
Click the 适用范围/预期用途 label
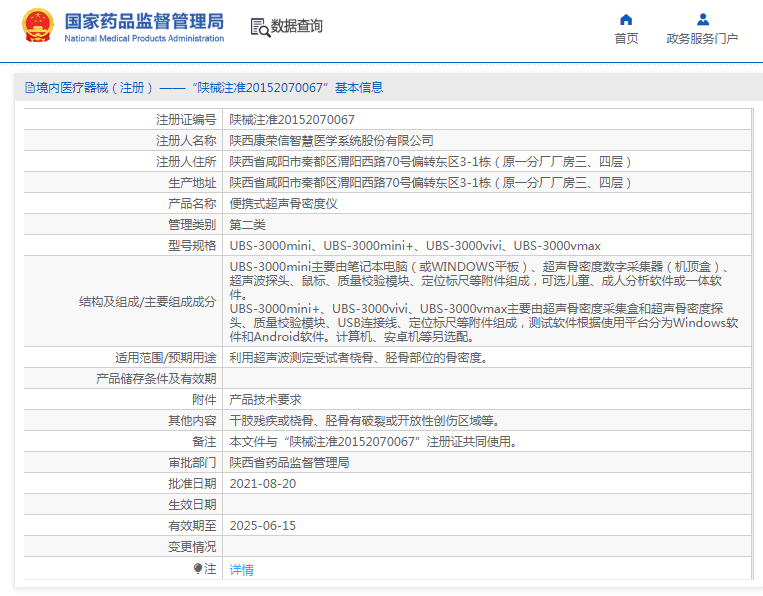click(x=165, y=358)
